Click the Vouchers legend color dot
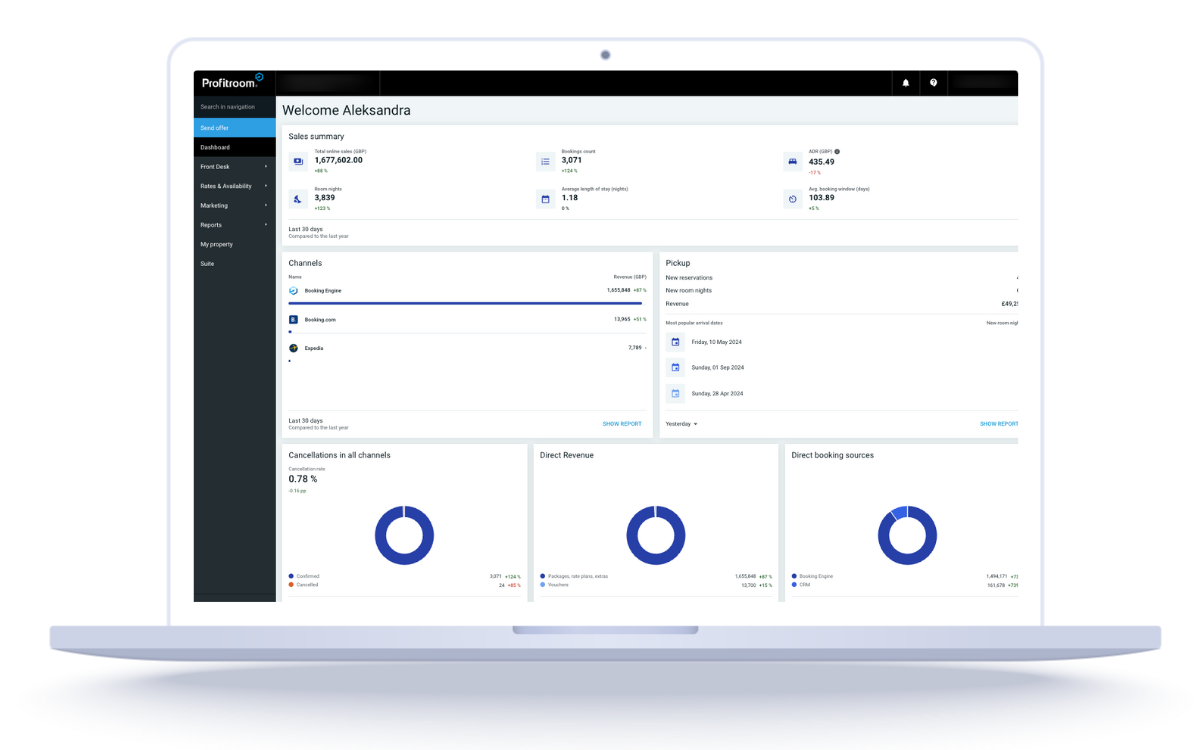This screenshot has width=1200, height=750. click(543, 585)
